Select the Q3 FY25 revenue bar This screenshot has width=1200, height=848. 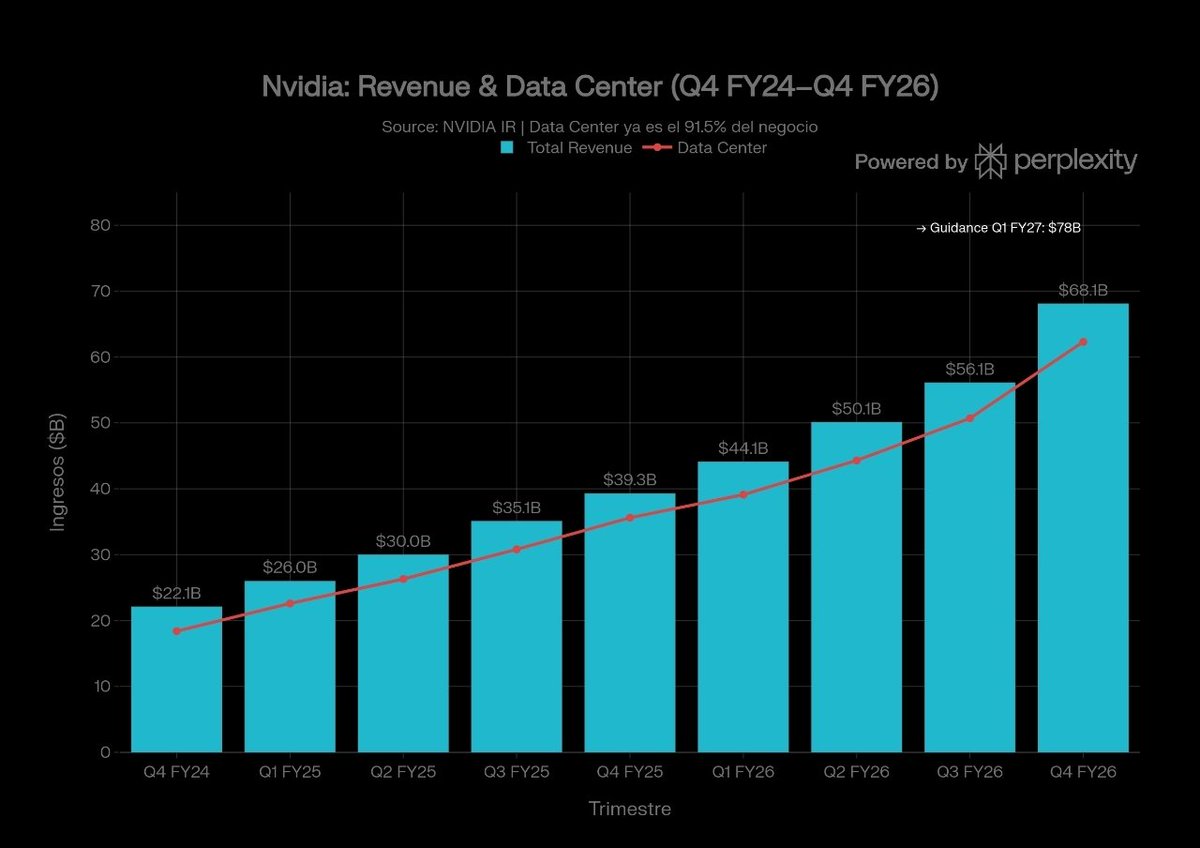point(516,636)
